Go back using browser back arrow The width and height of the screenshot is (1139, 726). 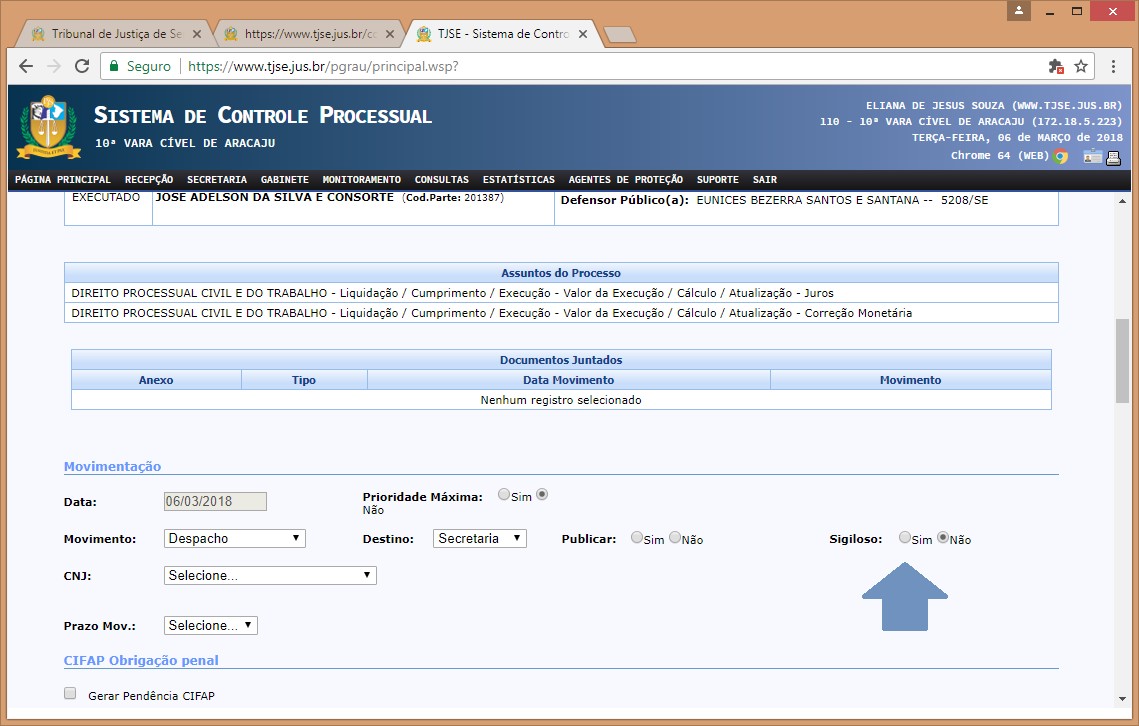click(26, 66)
